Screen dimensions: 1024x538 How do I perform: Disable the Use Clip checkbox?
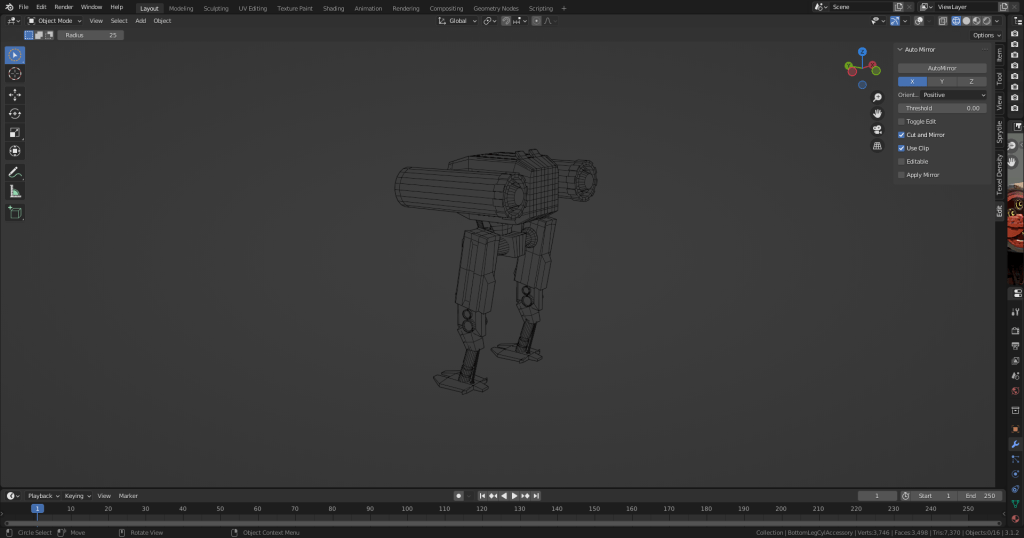[x=901, y=148]
